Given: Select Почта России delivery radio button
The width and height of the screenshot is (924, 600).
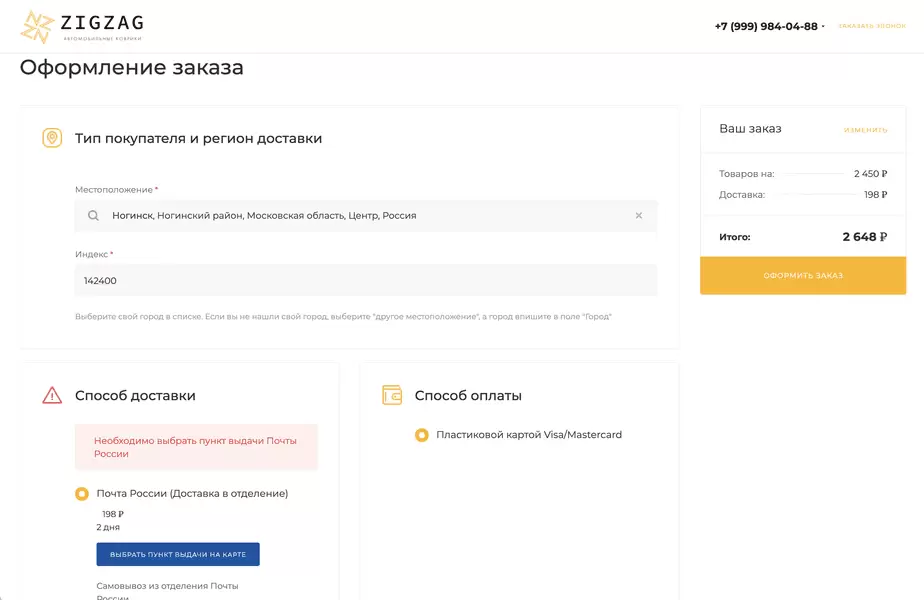Looking at the screenshot, I should point(82,493).
